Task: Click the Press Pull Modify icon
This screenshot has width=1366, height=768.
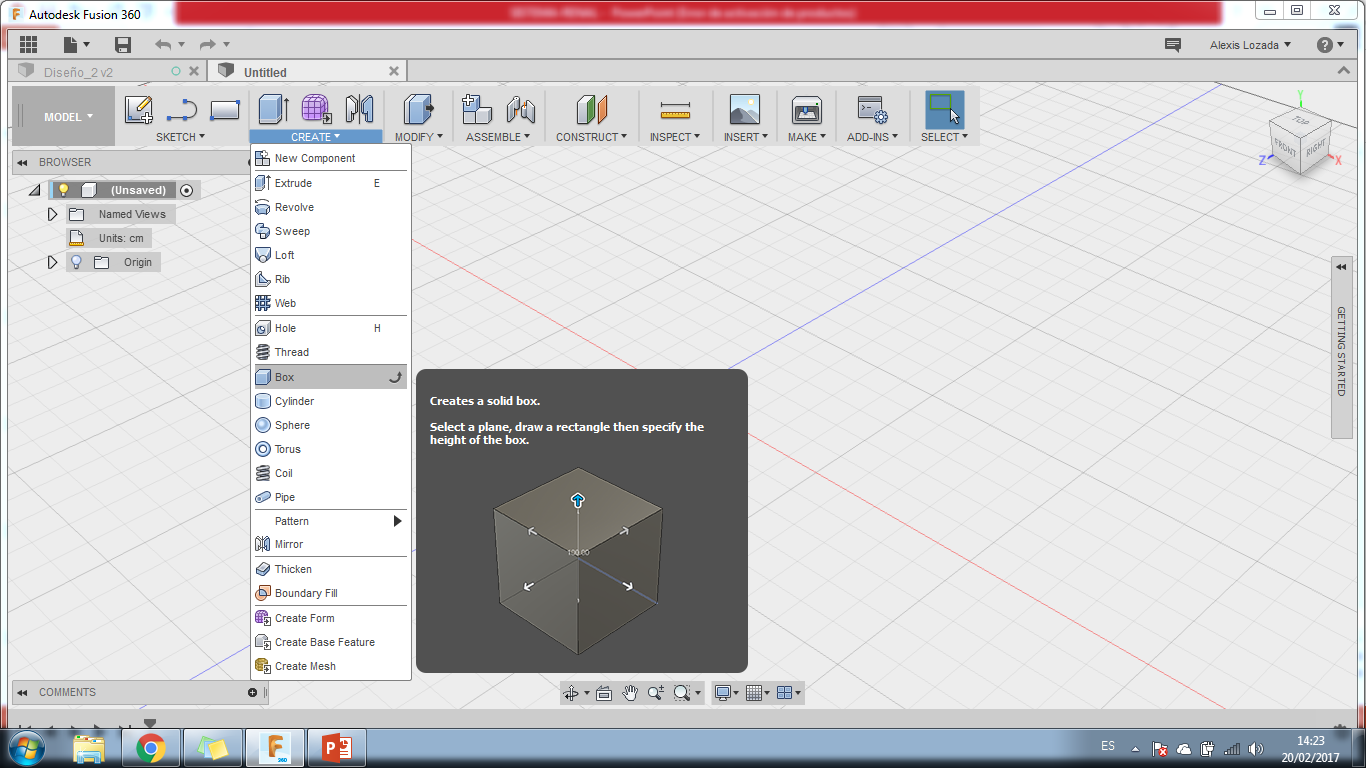Action: coord(418,109)
